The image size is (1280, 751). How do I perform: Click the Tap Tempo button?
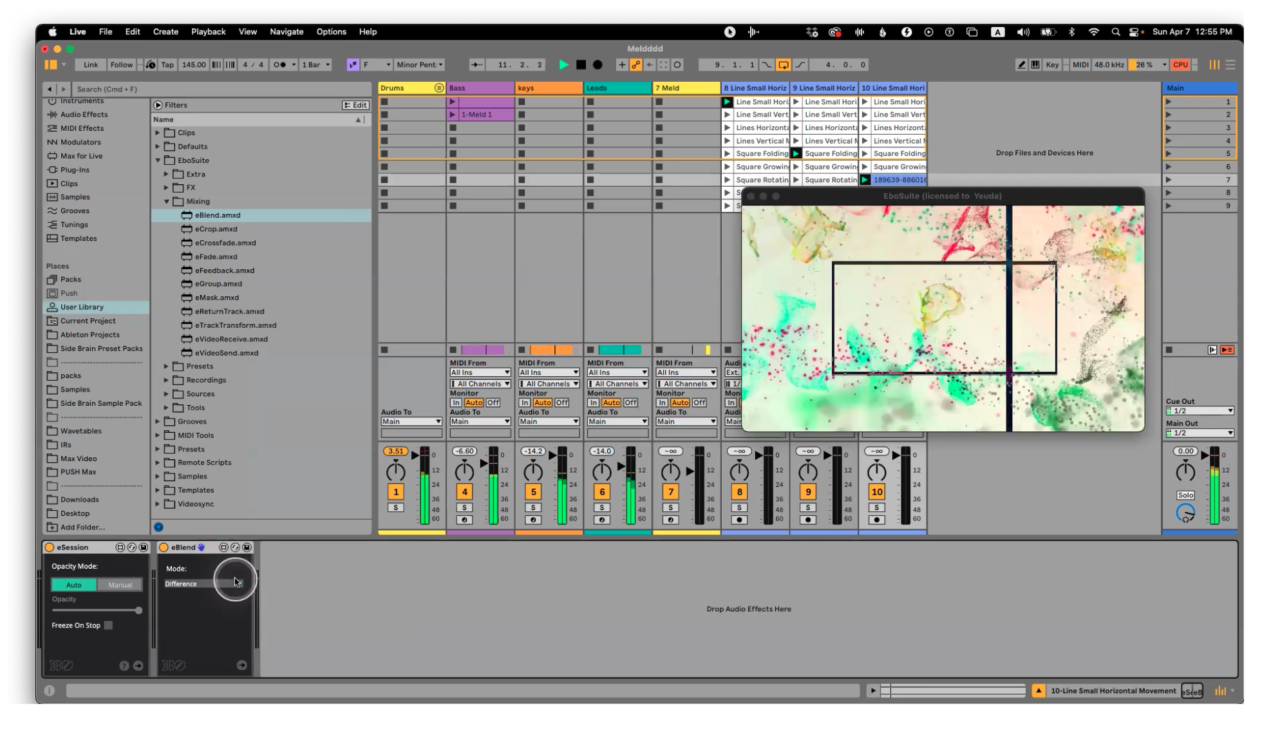167,64
